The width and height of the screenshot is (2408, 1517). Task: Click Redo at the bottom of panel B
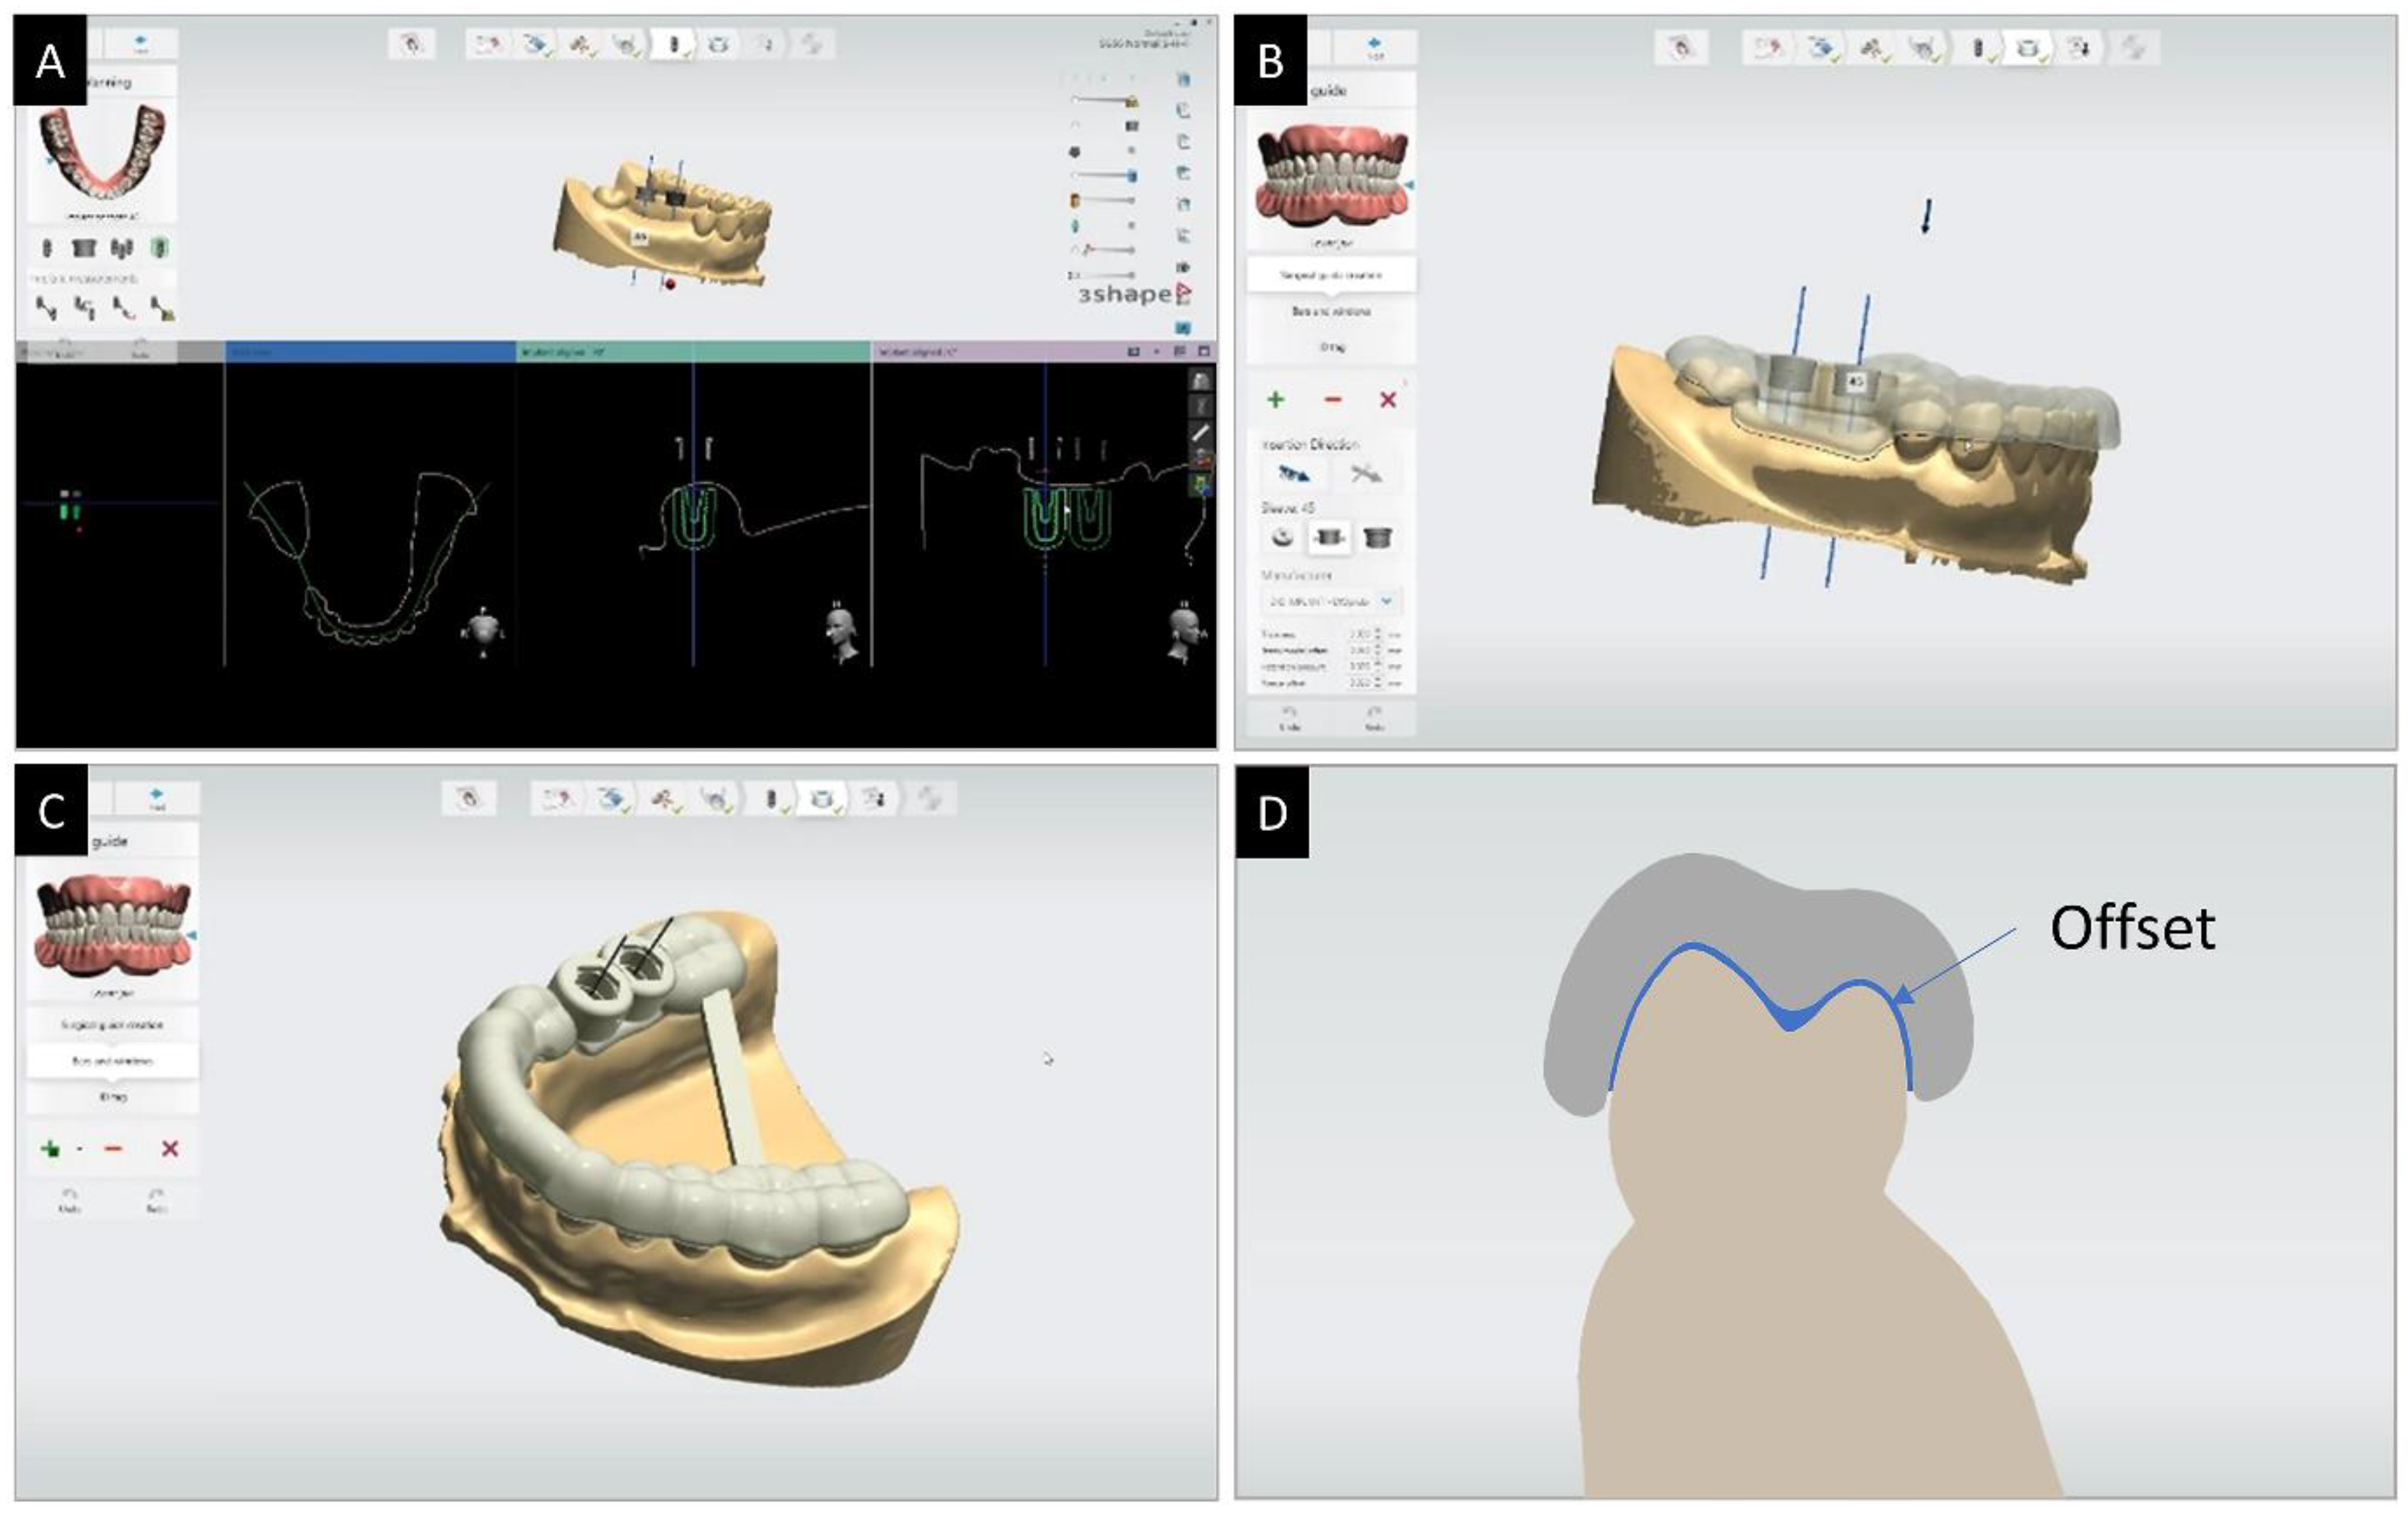pos(1374,718)
